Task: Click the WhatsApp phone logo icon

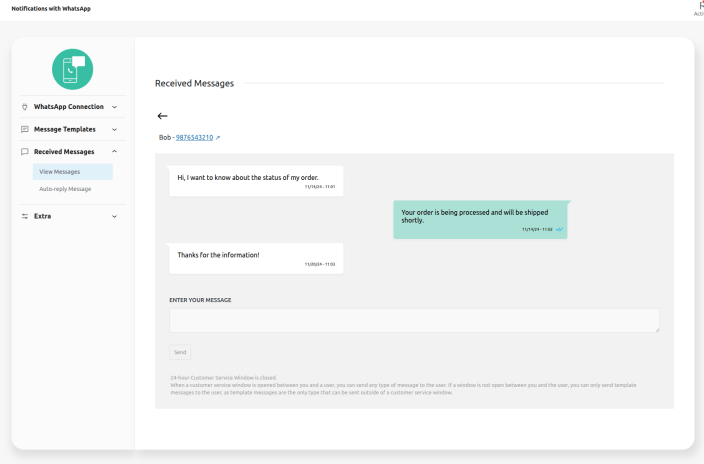Action: (72, 69)
